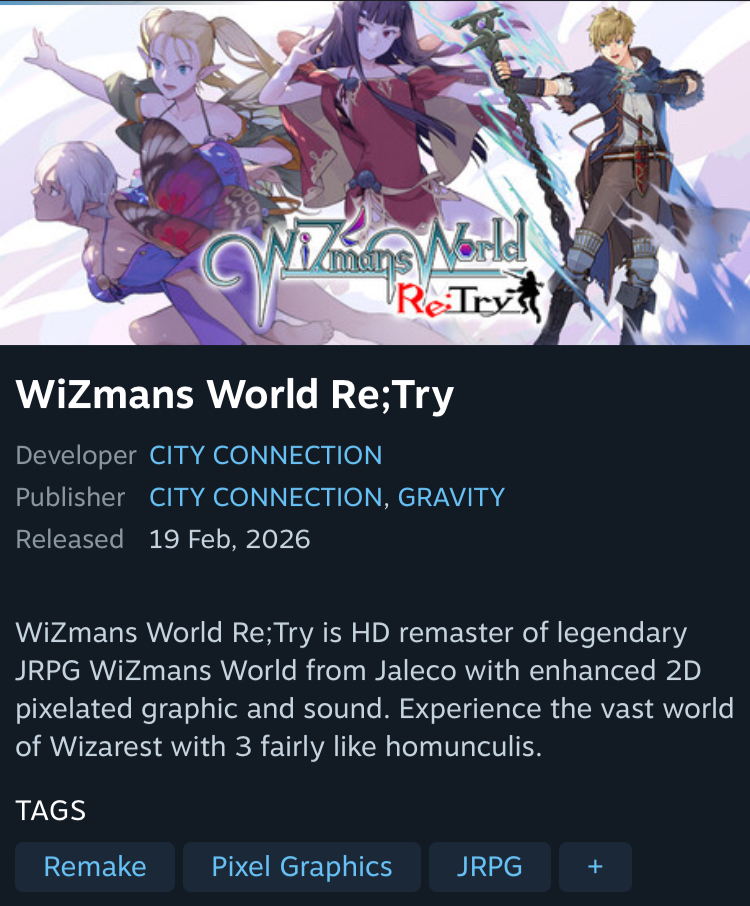Expand more tags with the plus button
This screenshot has width=750, height=906.
(x=595, y=867)
